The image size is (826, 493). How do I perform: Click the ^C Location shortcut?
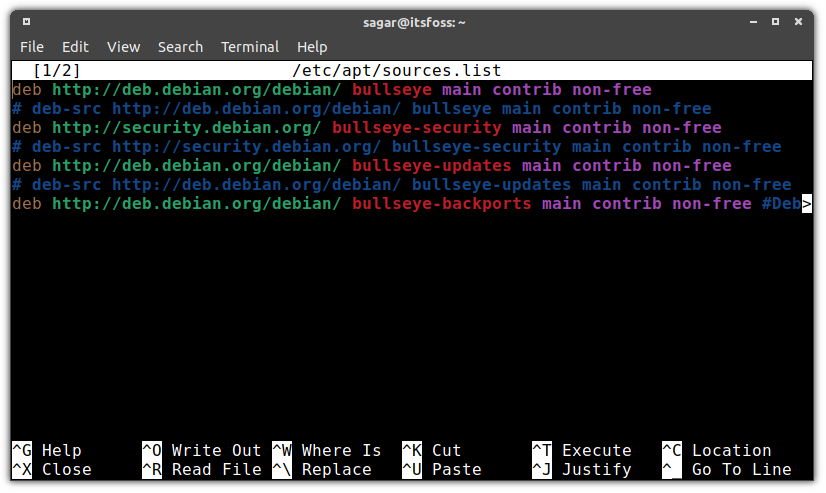coord(716,450)
